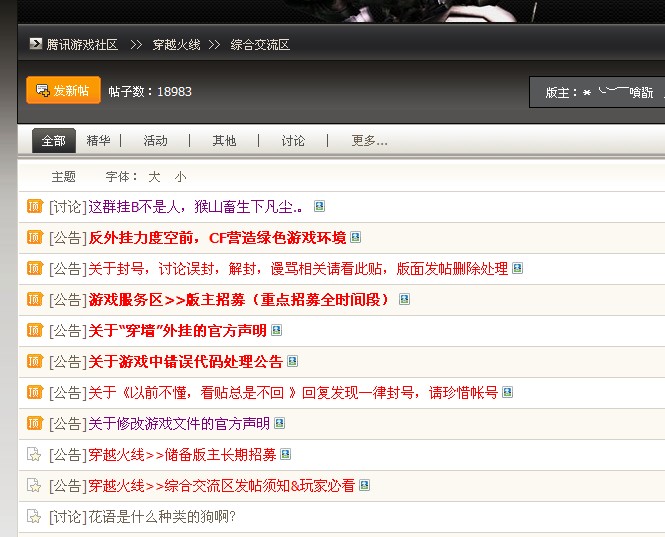Click pinned 顶 icon on 这群挂B不是人 row
665x537 pixels.
tap(35, 206)
